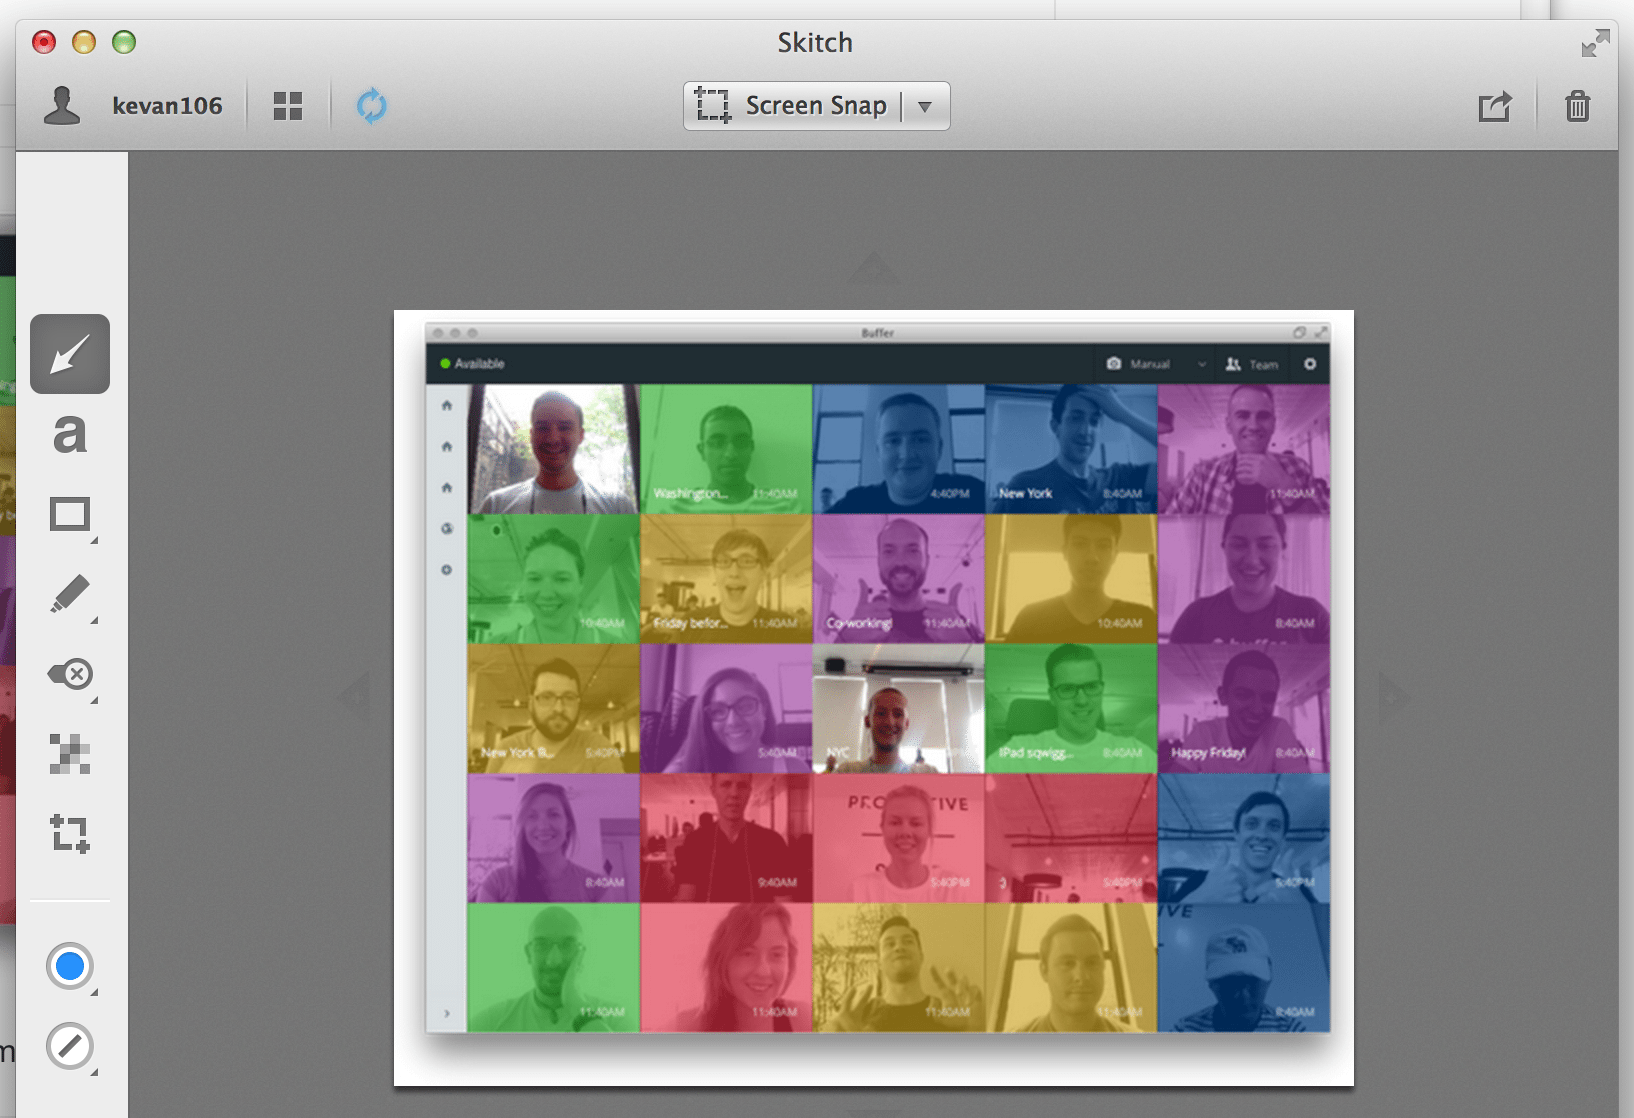This screenshot has width=1634, height=1118.
Task: Open the grid view of all notes
Action: coord(288,106)
